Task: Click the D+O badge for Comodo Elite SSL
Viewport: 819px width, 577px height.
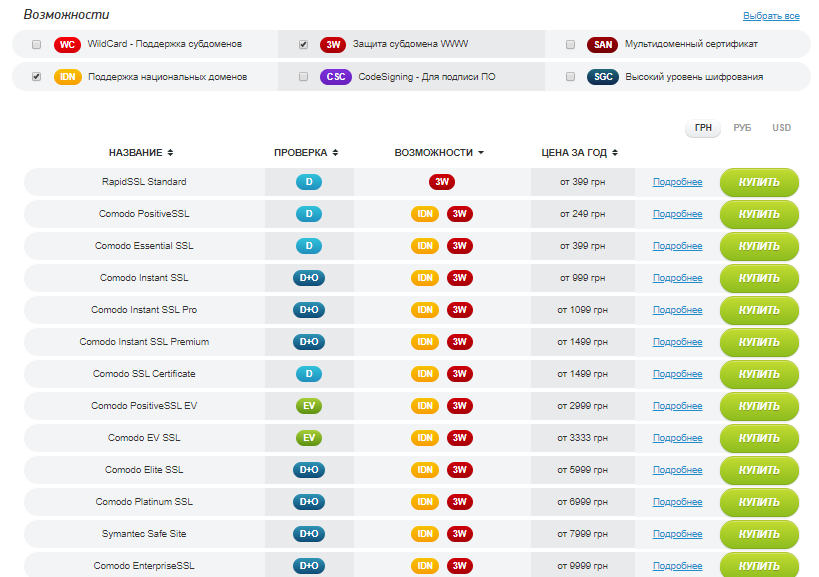Action: pos(309,470)
